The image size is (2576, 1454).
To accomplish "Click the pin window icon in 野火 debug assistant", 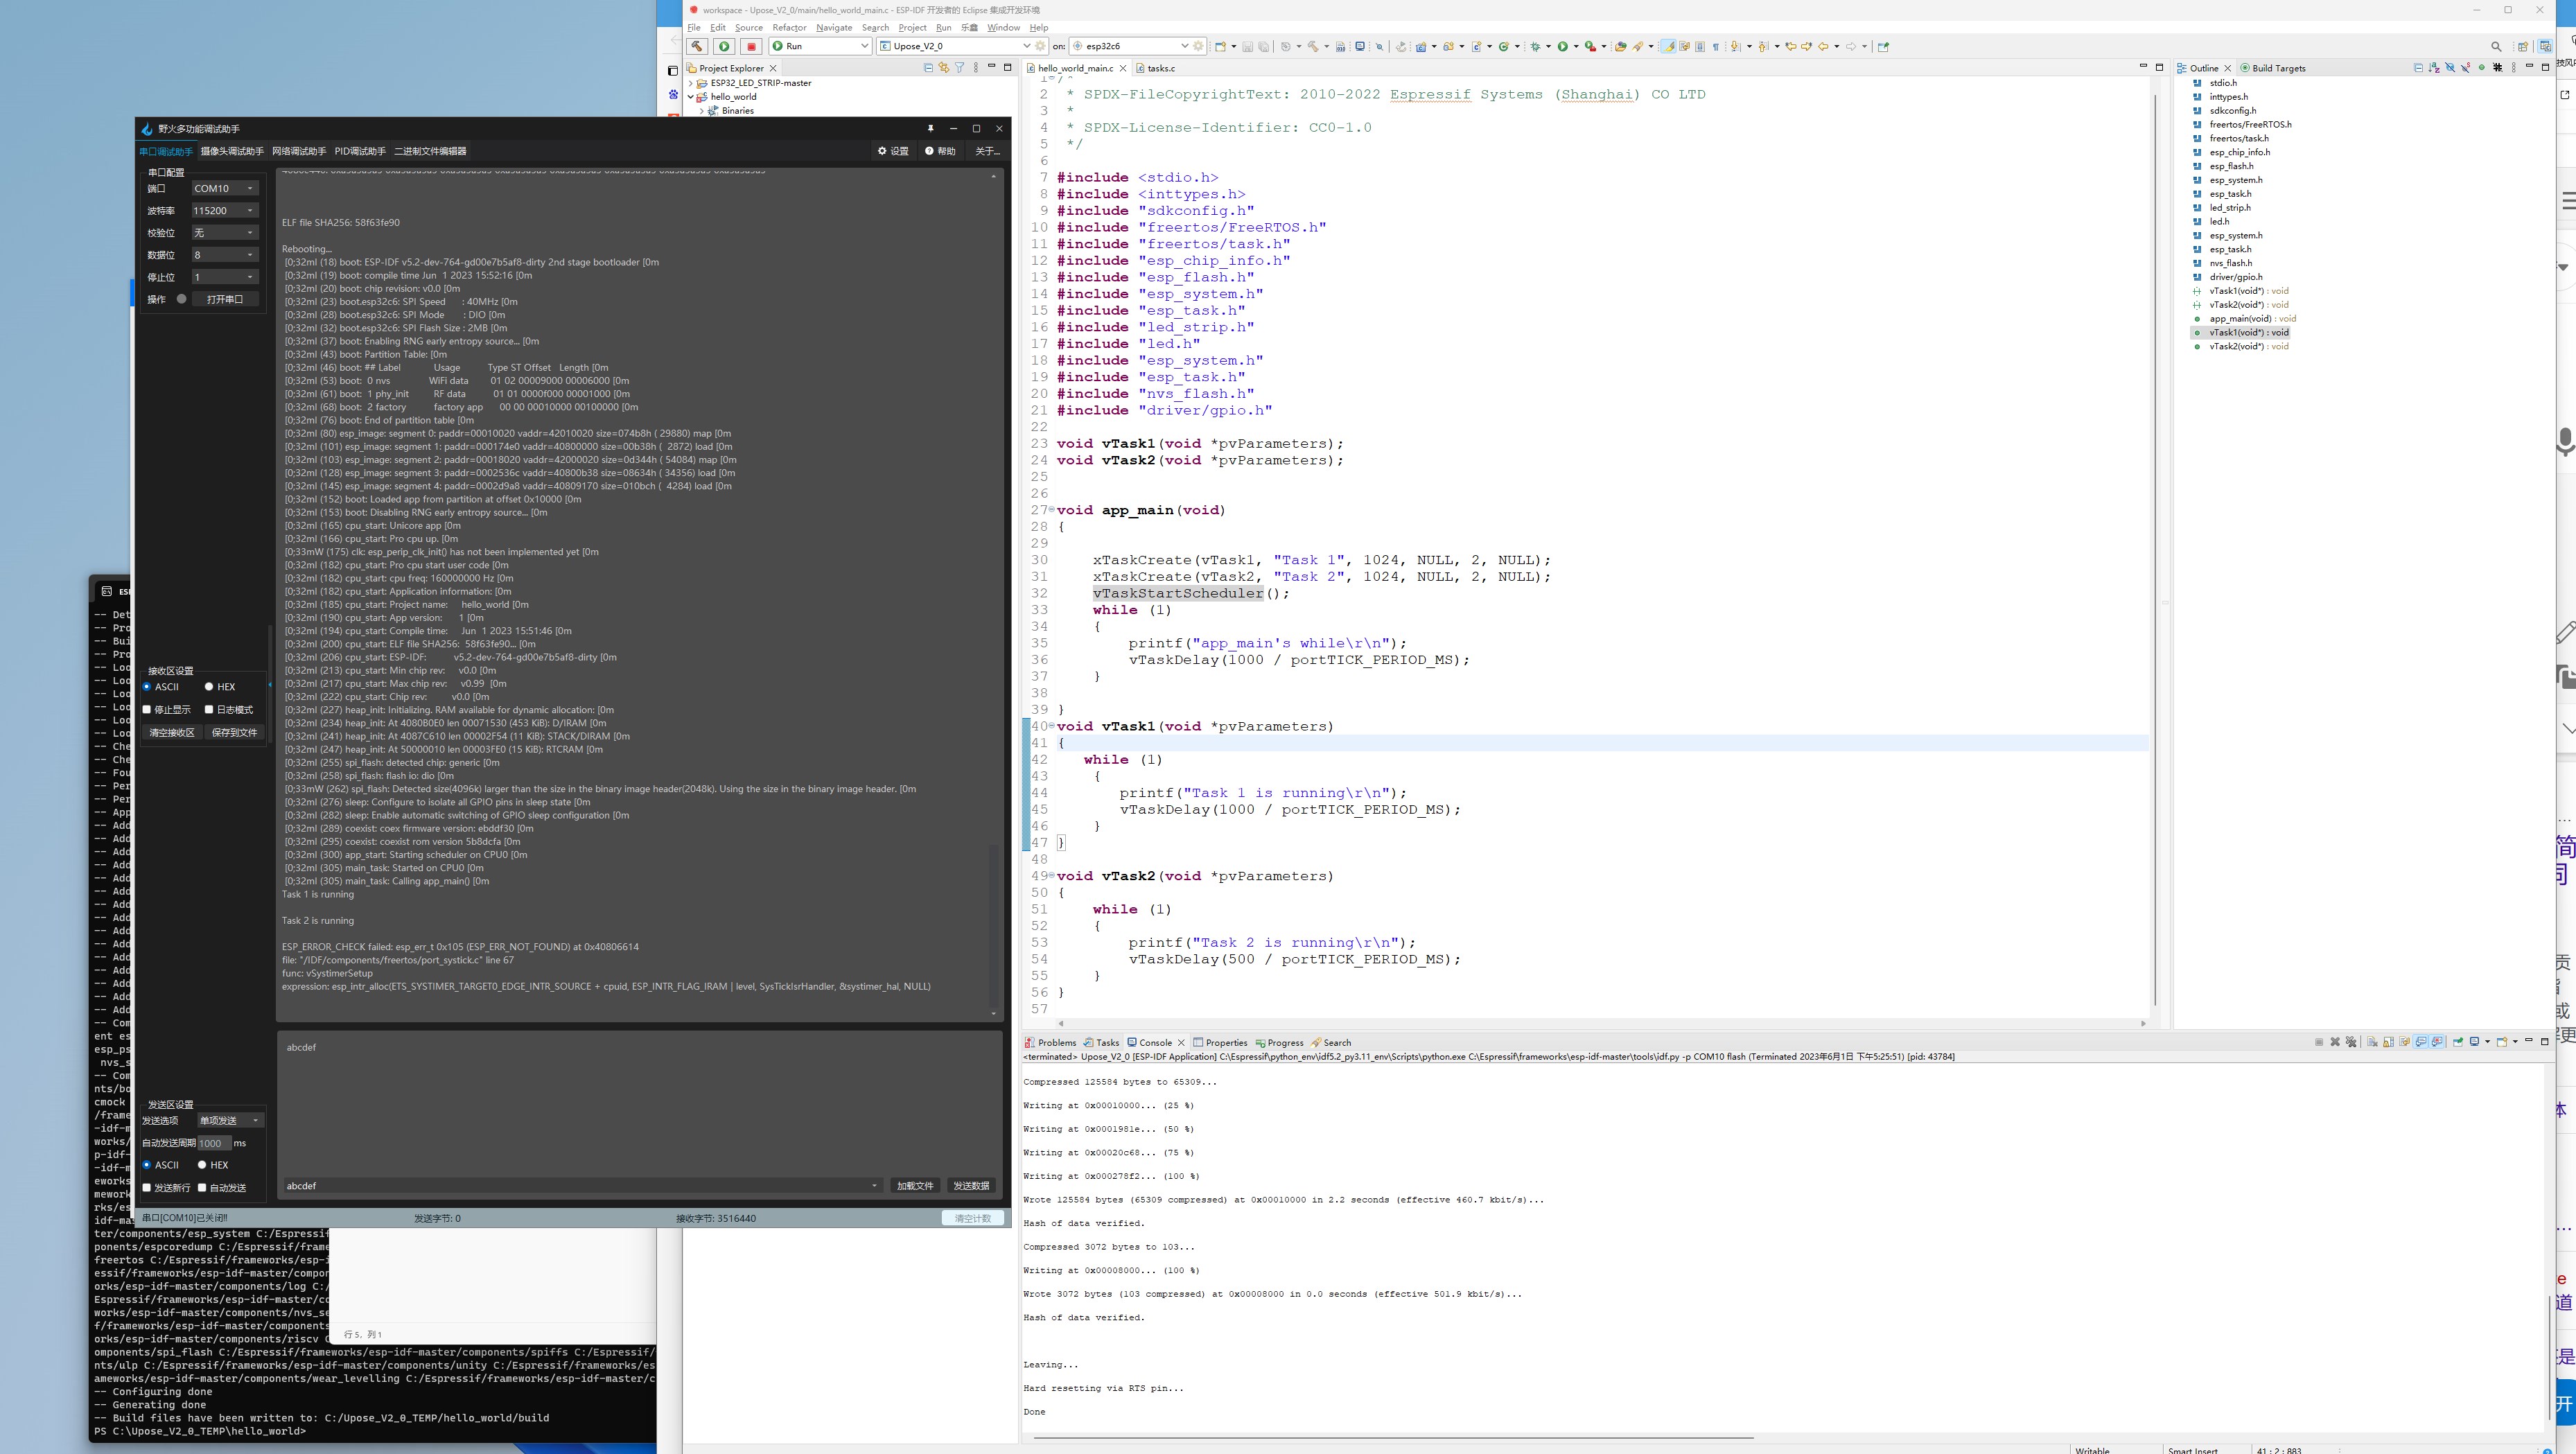I will 930,128.
